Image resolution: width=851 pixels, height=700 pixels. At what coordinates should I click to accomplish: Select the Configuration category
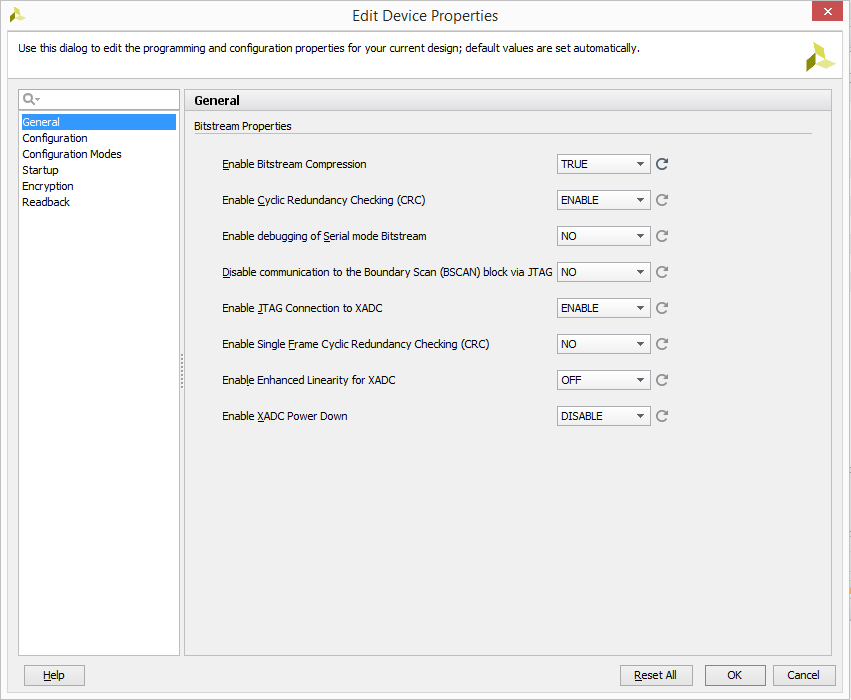coord(98,138)
